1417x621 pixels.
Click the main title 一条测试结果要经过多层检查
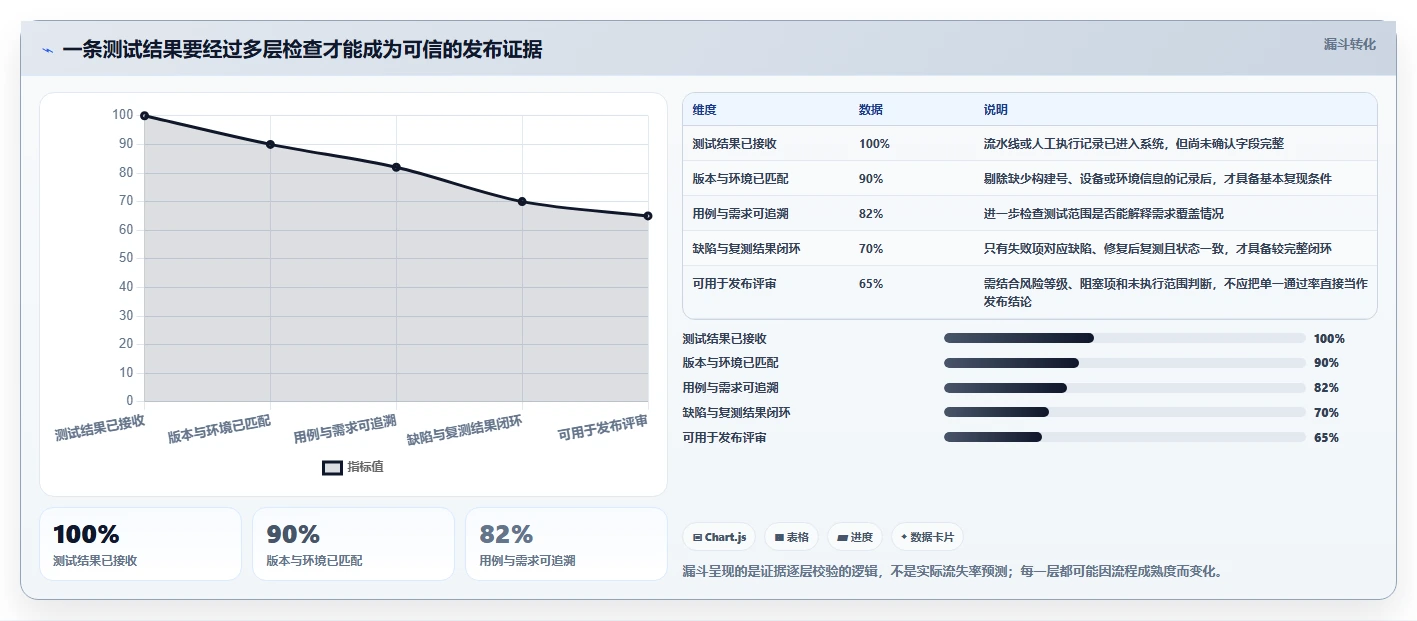pyautogui.click(x=303, y=50)
